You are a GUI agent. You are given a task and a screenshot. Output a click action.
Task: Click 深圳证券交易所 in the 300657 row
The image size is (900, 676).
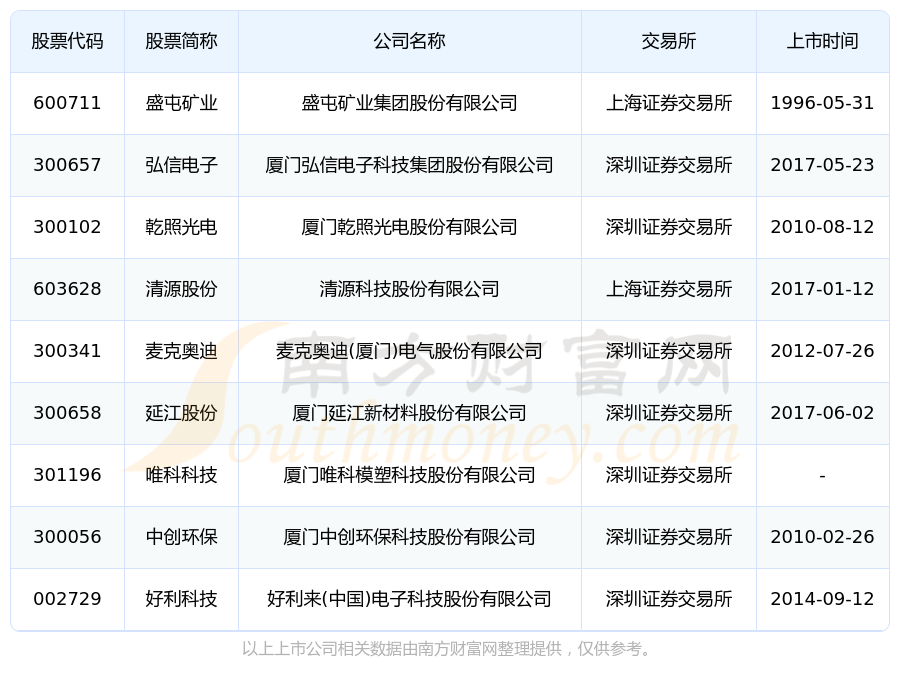click(x=669, y=165)
